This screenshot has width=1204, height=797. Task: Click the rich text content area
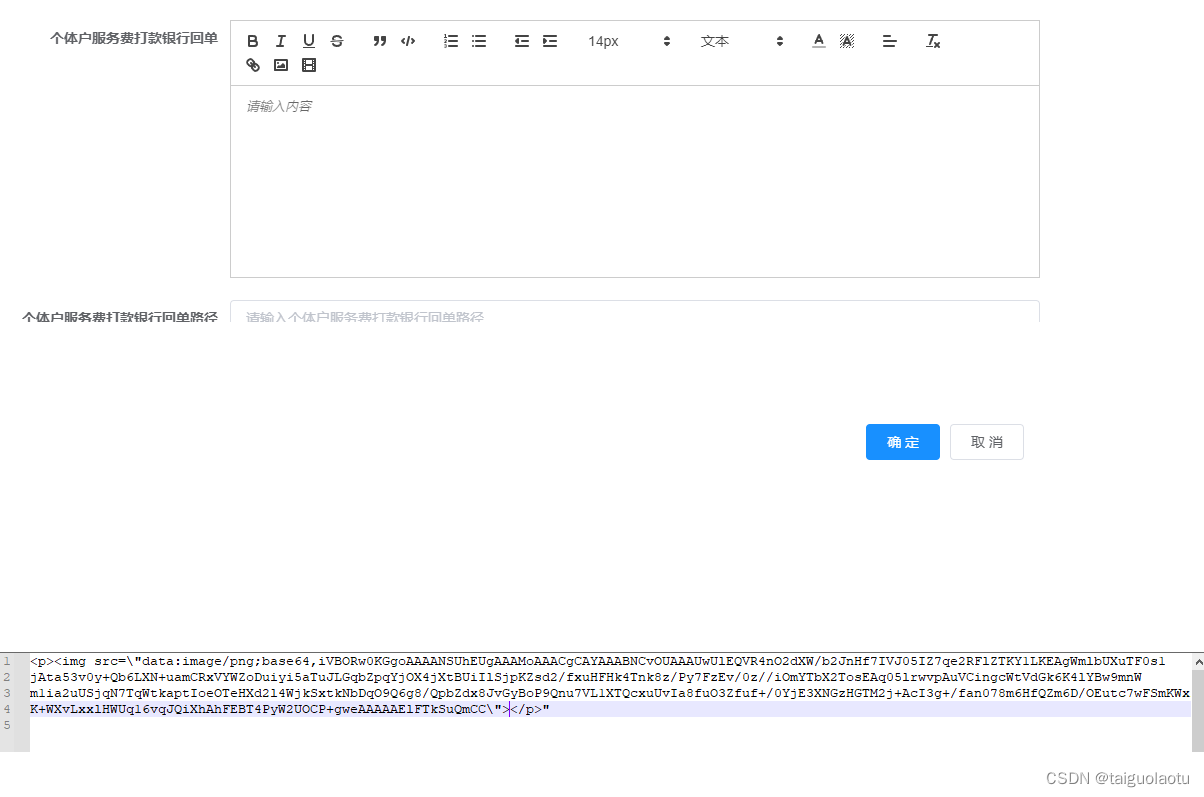point(635,181)
